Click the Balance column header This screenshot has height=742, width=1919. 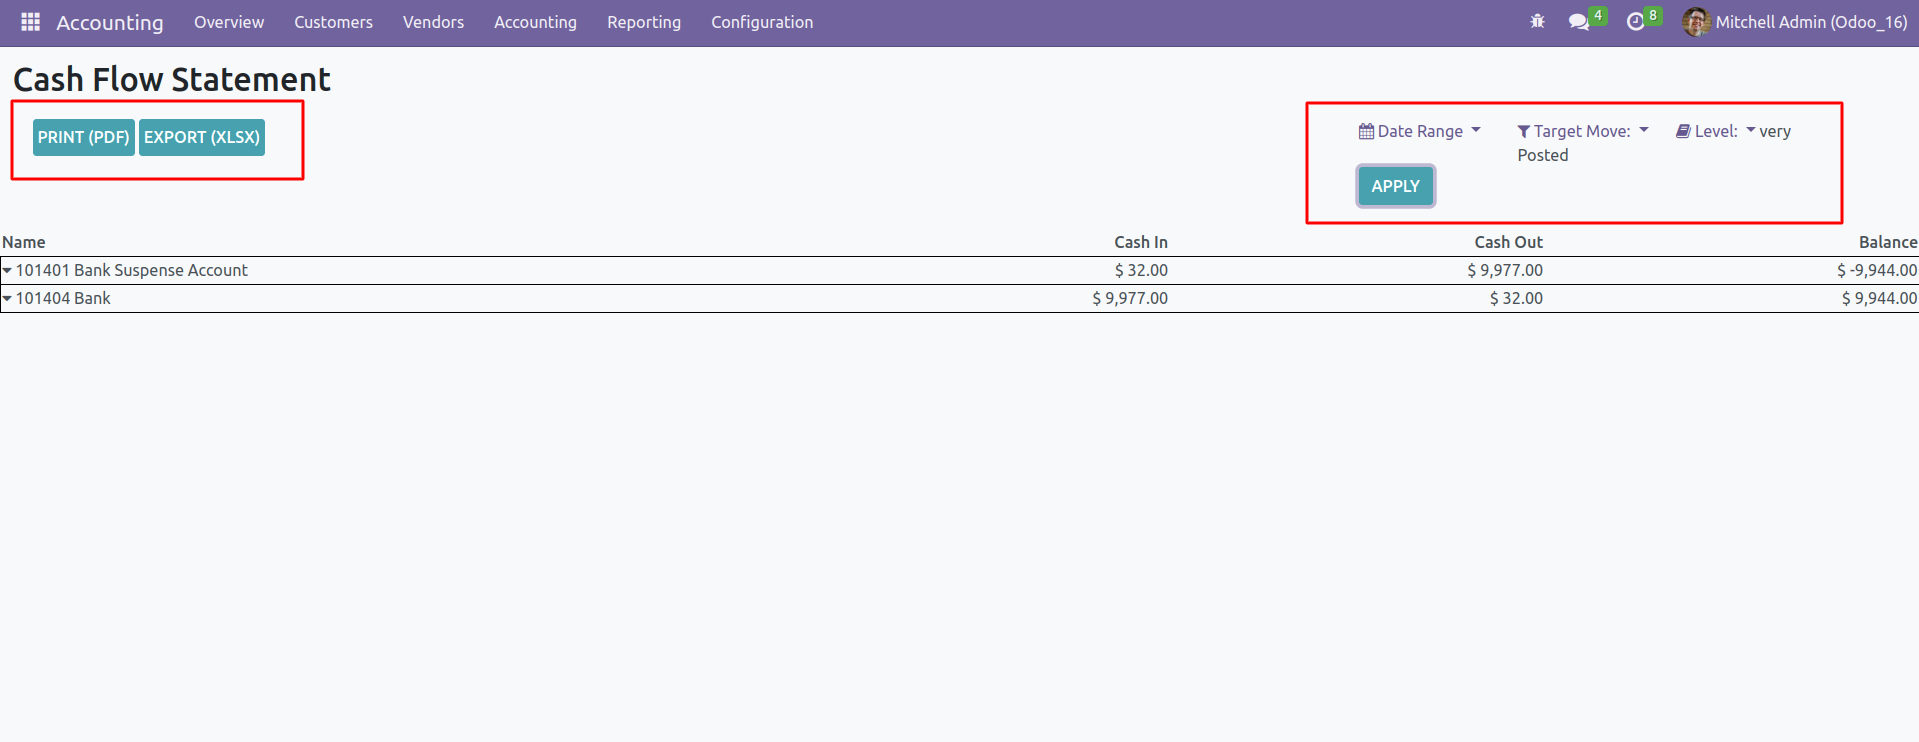(1888, 242)
